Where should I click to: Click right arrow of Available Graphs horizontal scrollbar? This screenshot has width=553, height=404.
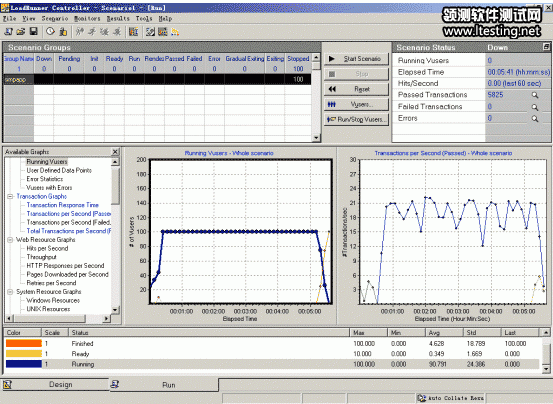[106, 318]
